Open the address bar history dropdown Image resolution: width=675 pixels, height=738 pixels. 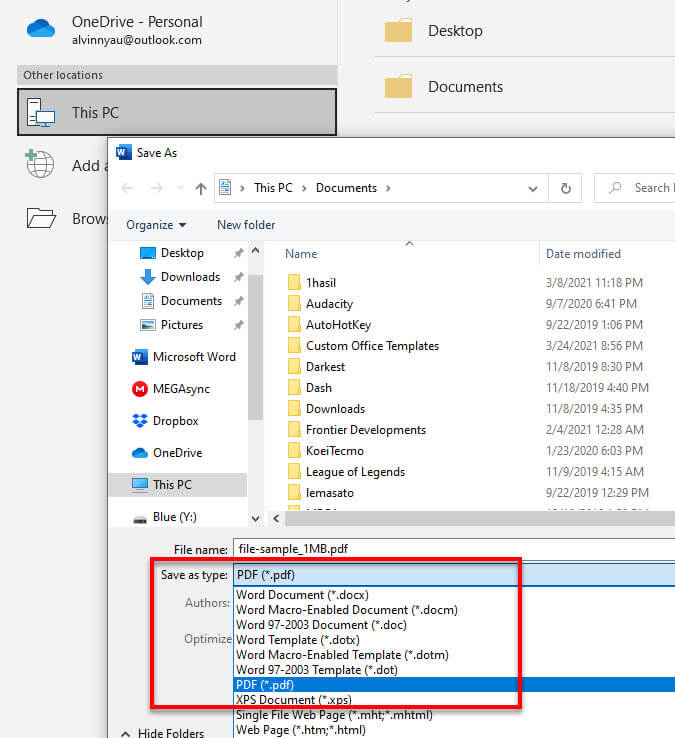tap(533, 189)
